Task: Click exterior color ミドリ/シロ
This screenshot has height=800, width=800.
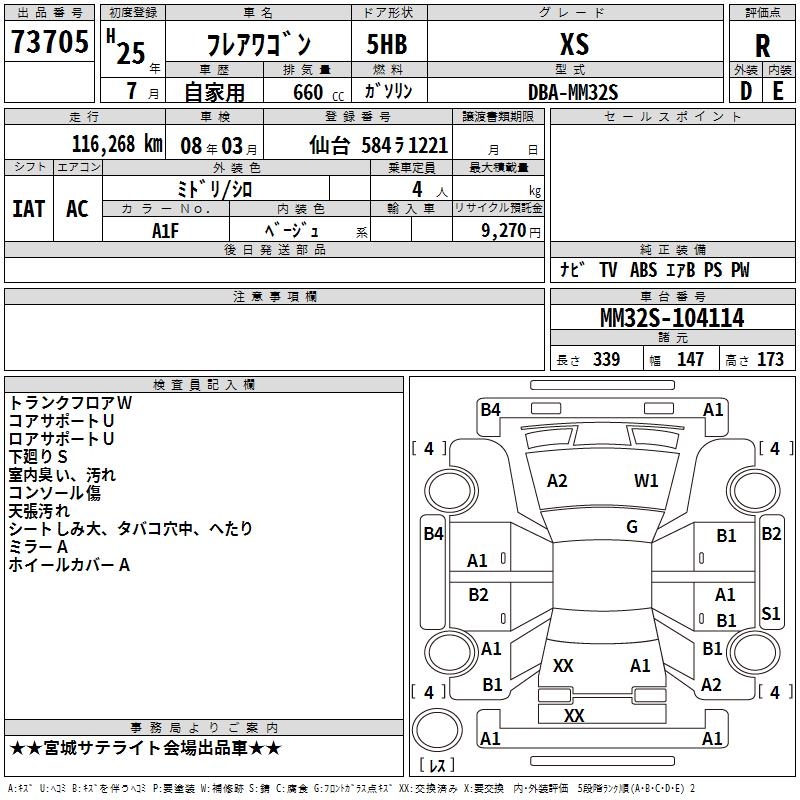Action: [x=214, y=189]
